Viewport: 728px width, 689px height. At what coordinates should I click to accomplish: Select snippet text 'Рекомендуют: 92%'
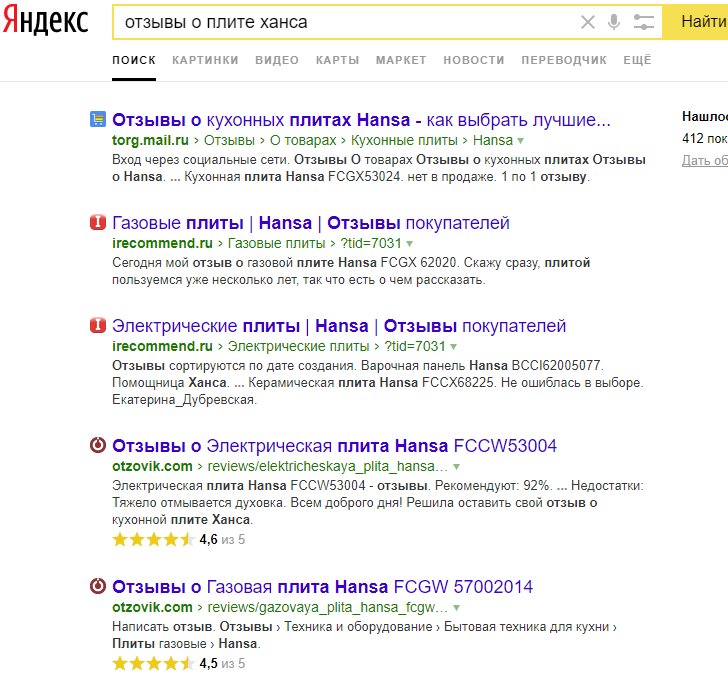pos(493,486)
